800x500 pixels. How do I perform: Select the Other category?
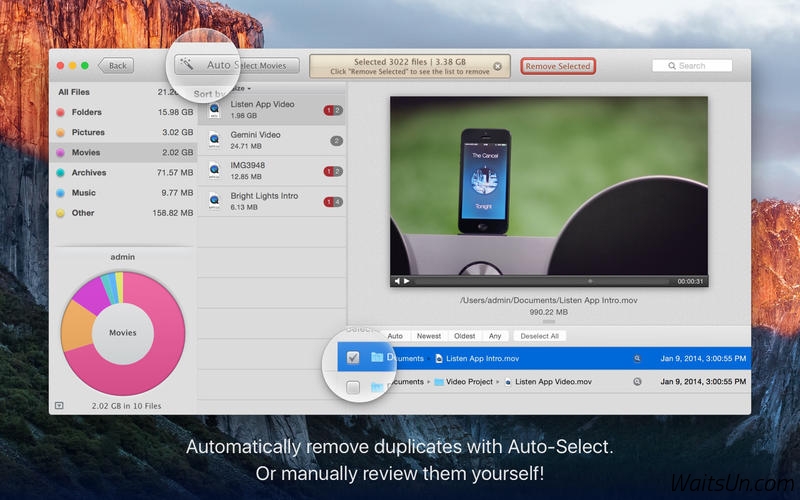coord(125,213)
